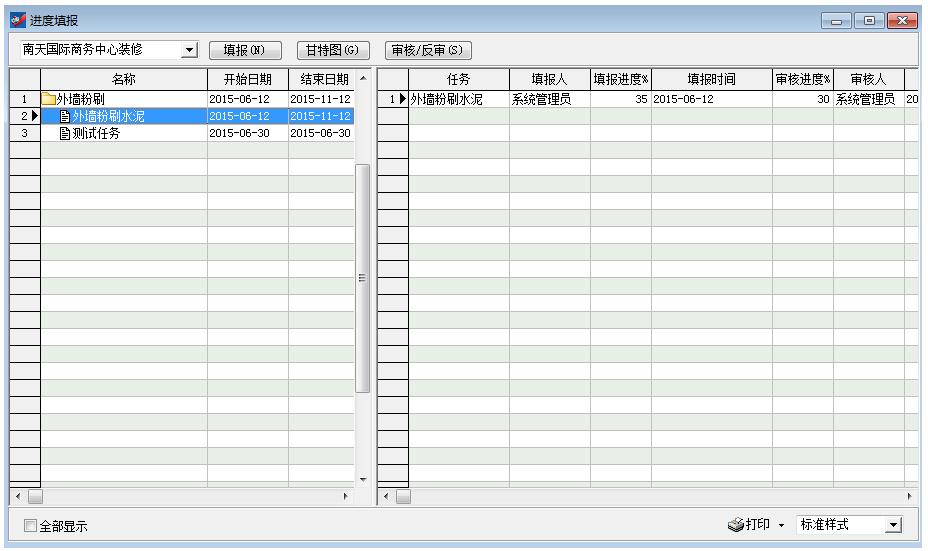Select the 测试任务 row in task tree
Image resolution: width=928 pixels, height=551 pixels.
click(96, 134)
